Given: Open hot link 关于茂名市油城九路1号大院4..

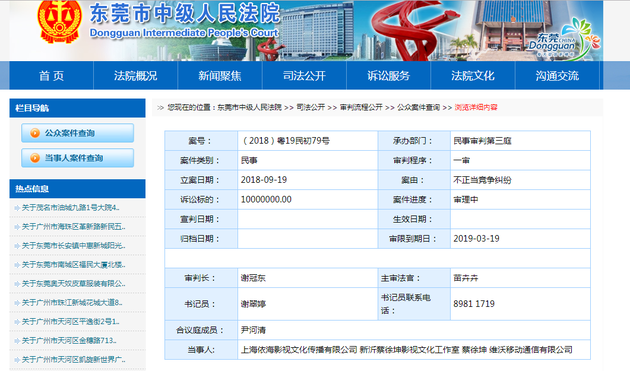Looking at the screenshot, I should [70, 208].
